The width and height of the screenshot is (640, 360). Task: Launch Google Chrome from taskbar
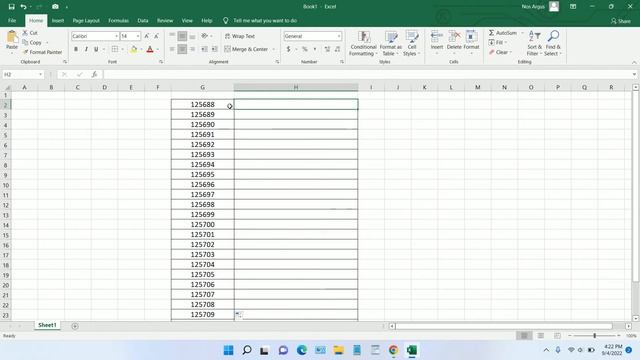coord(393,350)
